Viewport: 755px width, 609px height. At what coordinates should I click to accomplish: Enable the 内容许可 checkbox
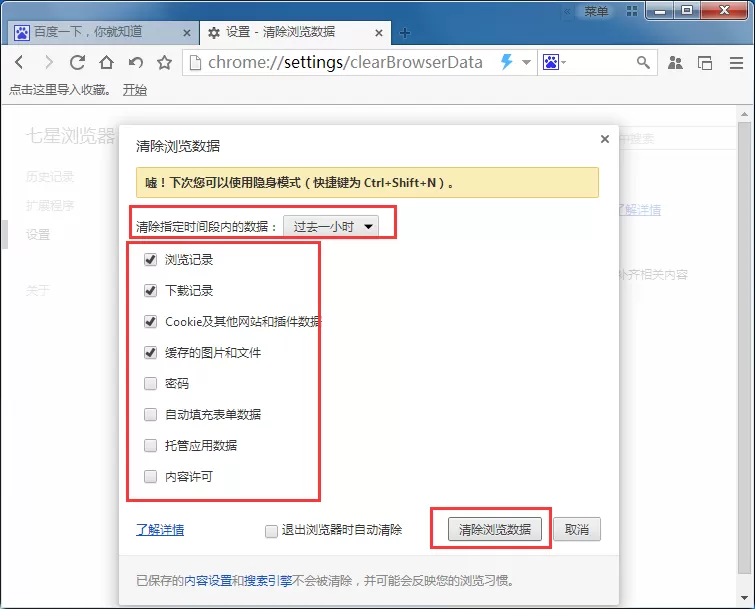[x=150, y=477]
